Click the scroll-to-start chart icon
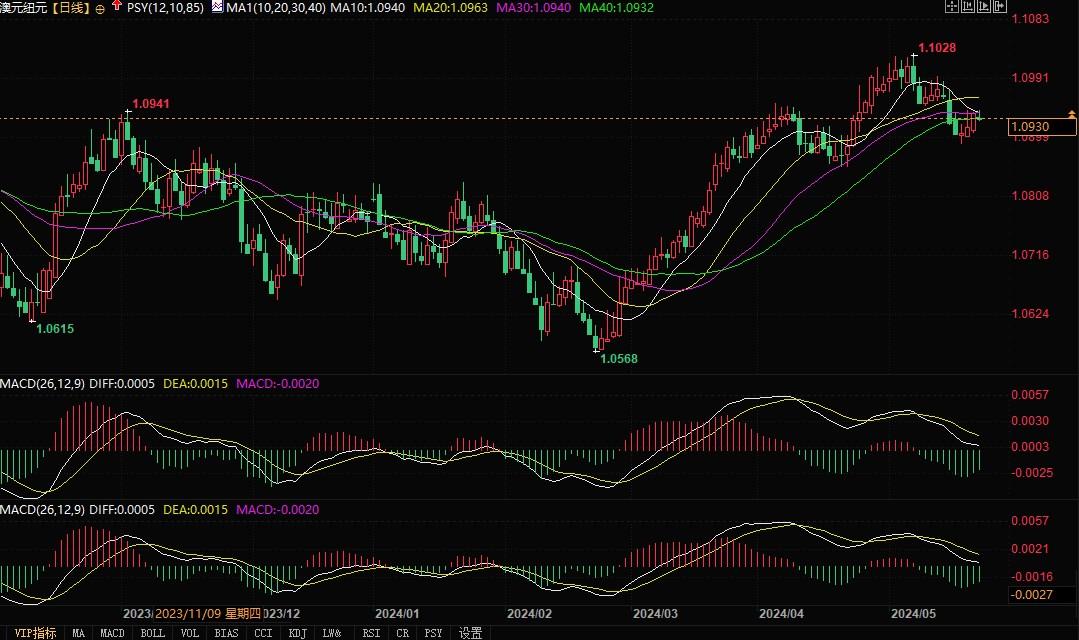Viewport: 1079px width, 640px height. point(967,6)
